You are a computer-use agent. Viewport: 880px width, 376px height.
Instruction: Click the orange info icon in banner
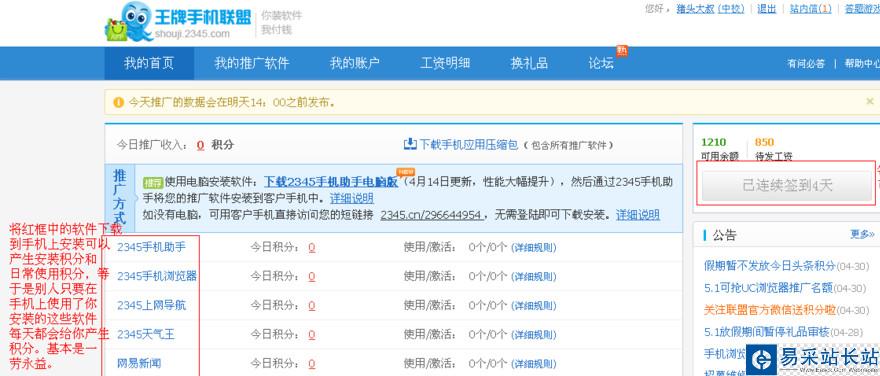[x=118, y=102]
